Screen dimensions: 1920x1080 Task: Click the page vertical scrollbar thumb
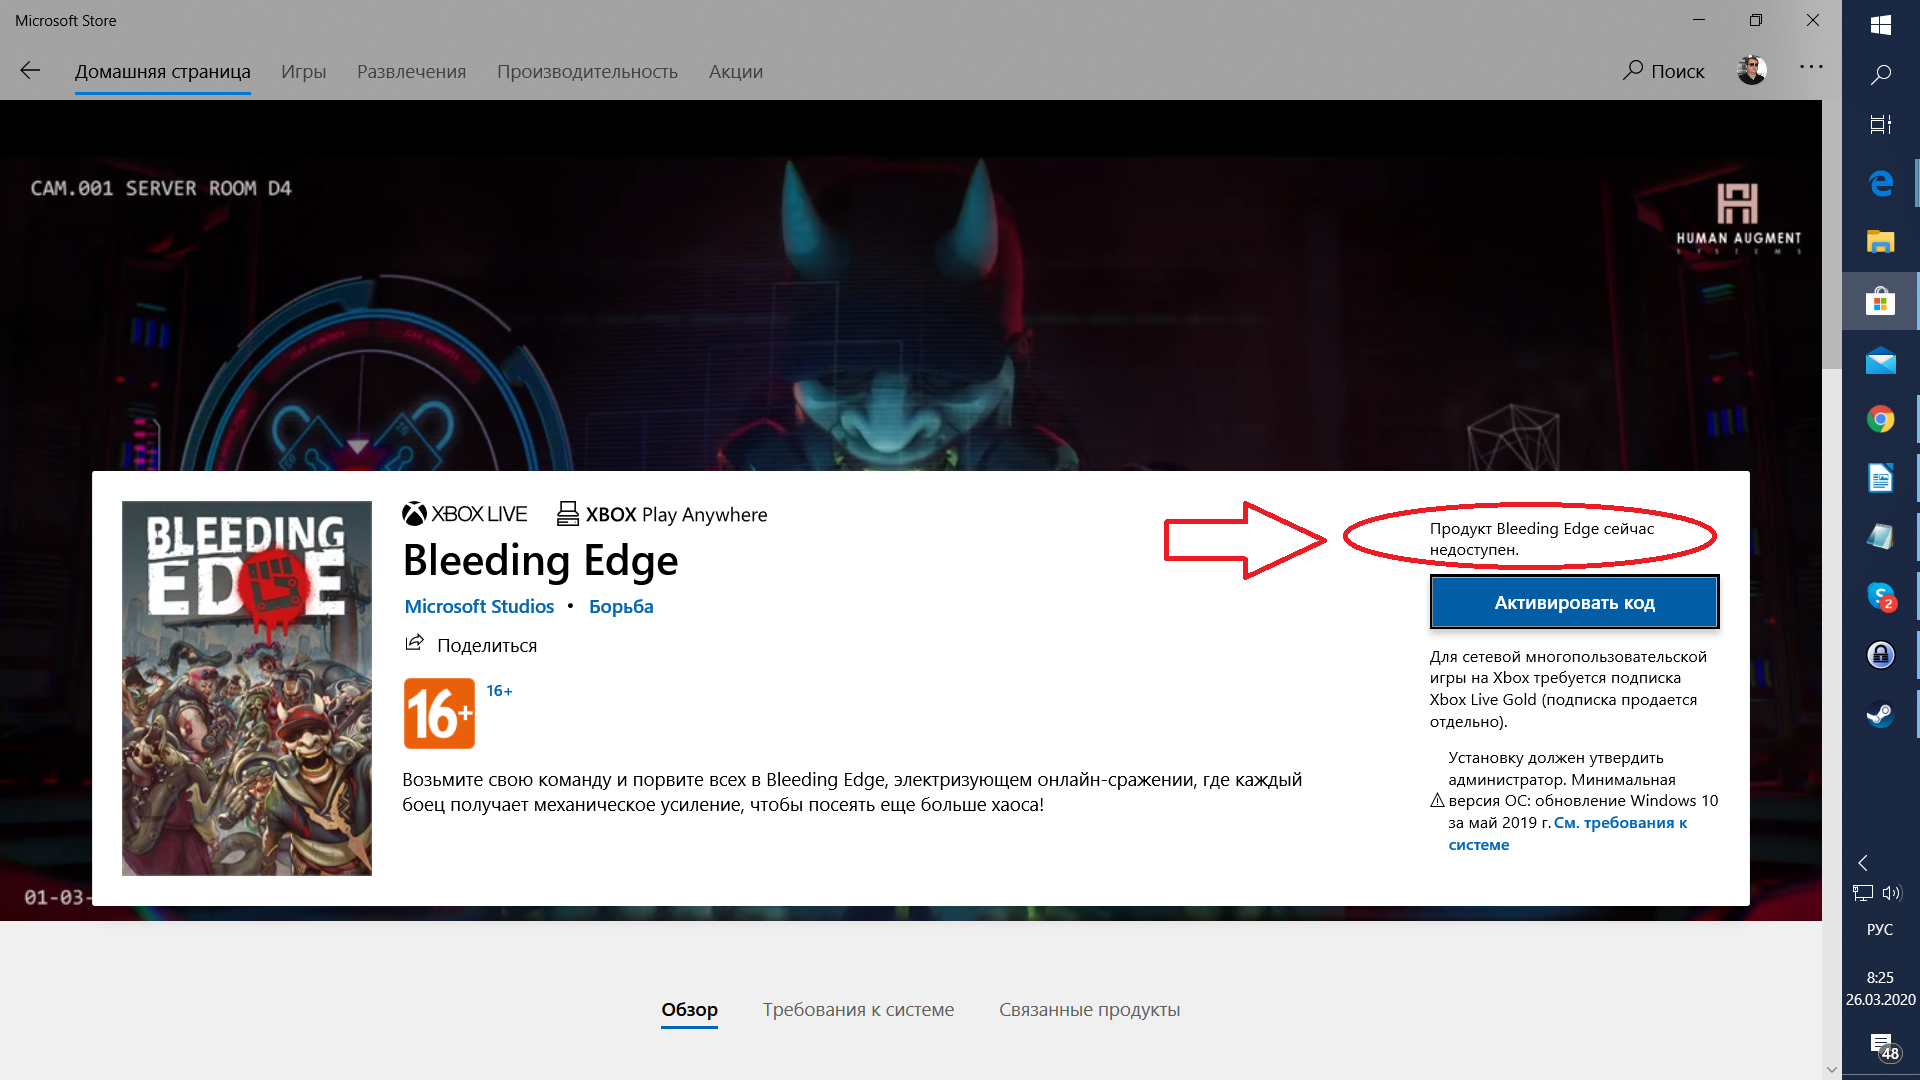click(1831, 234)
